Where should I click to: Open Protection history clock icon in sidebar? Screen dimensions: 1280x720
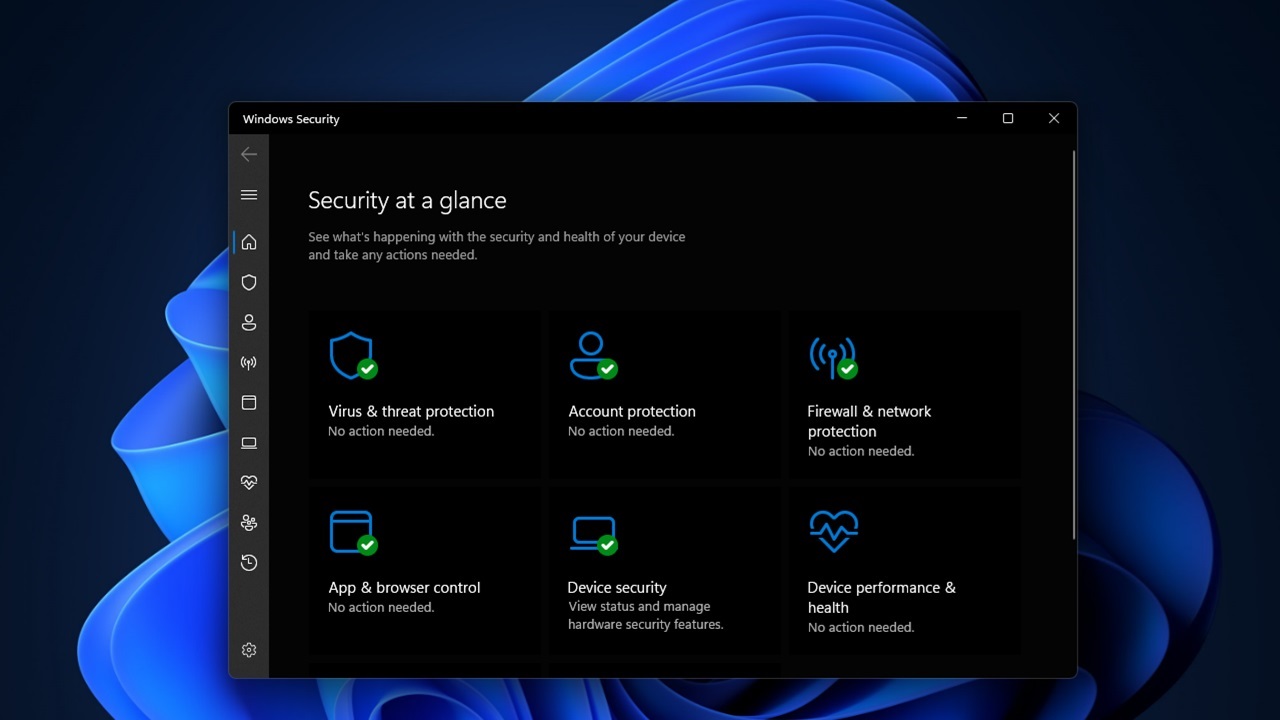(249, 562)
